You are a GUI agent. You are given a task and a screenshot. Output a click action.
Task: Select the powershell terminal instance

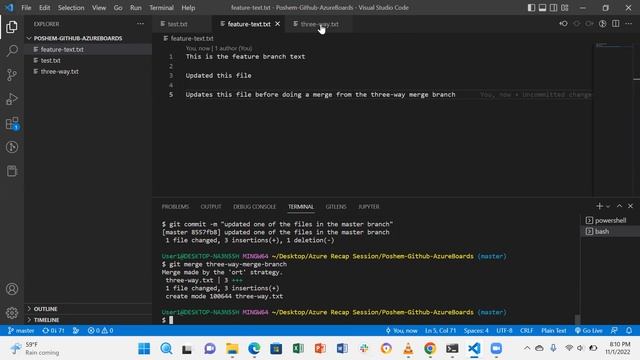[610, 220]
